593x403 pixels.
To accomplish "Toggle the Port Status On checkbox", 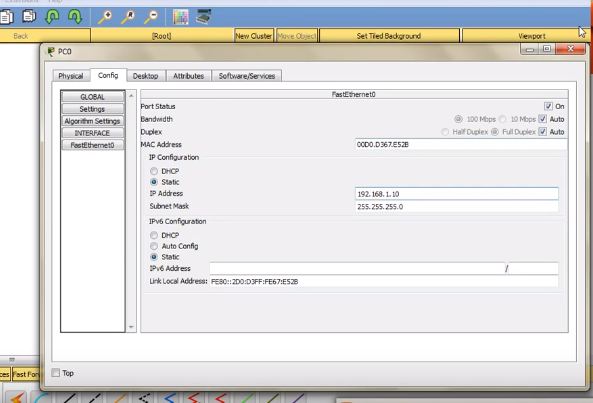I will [548, 106].
